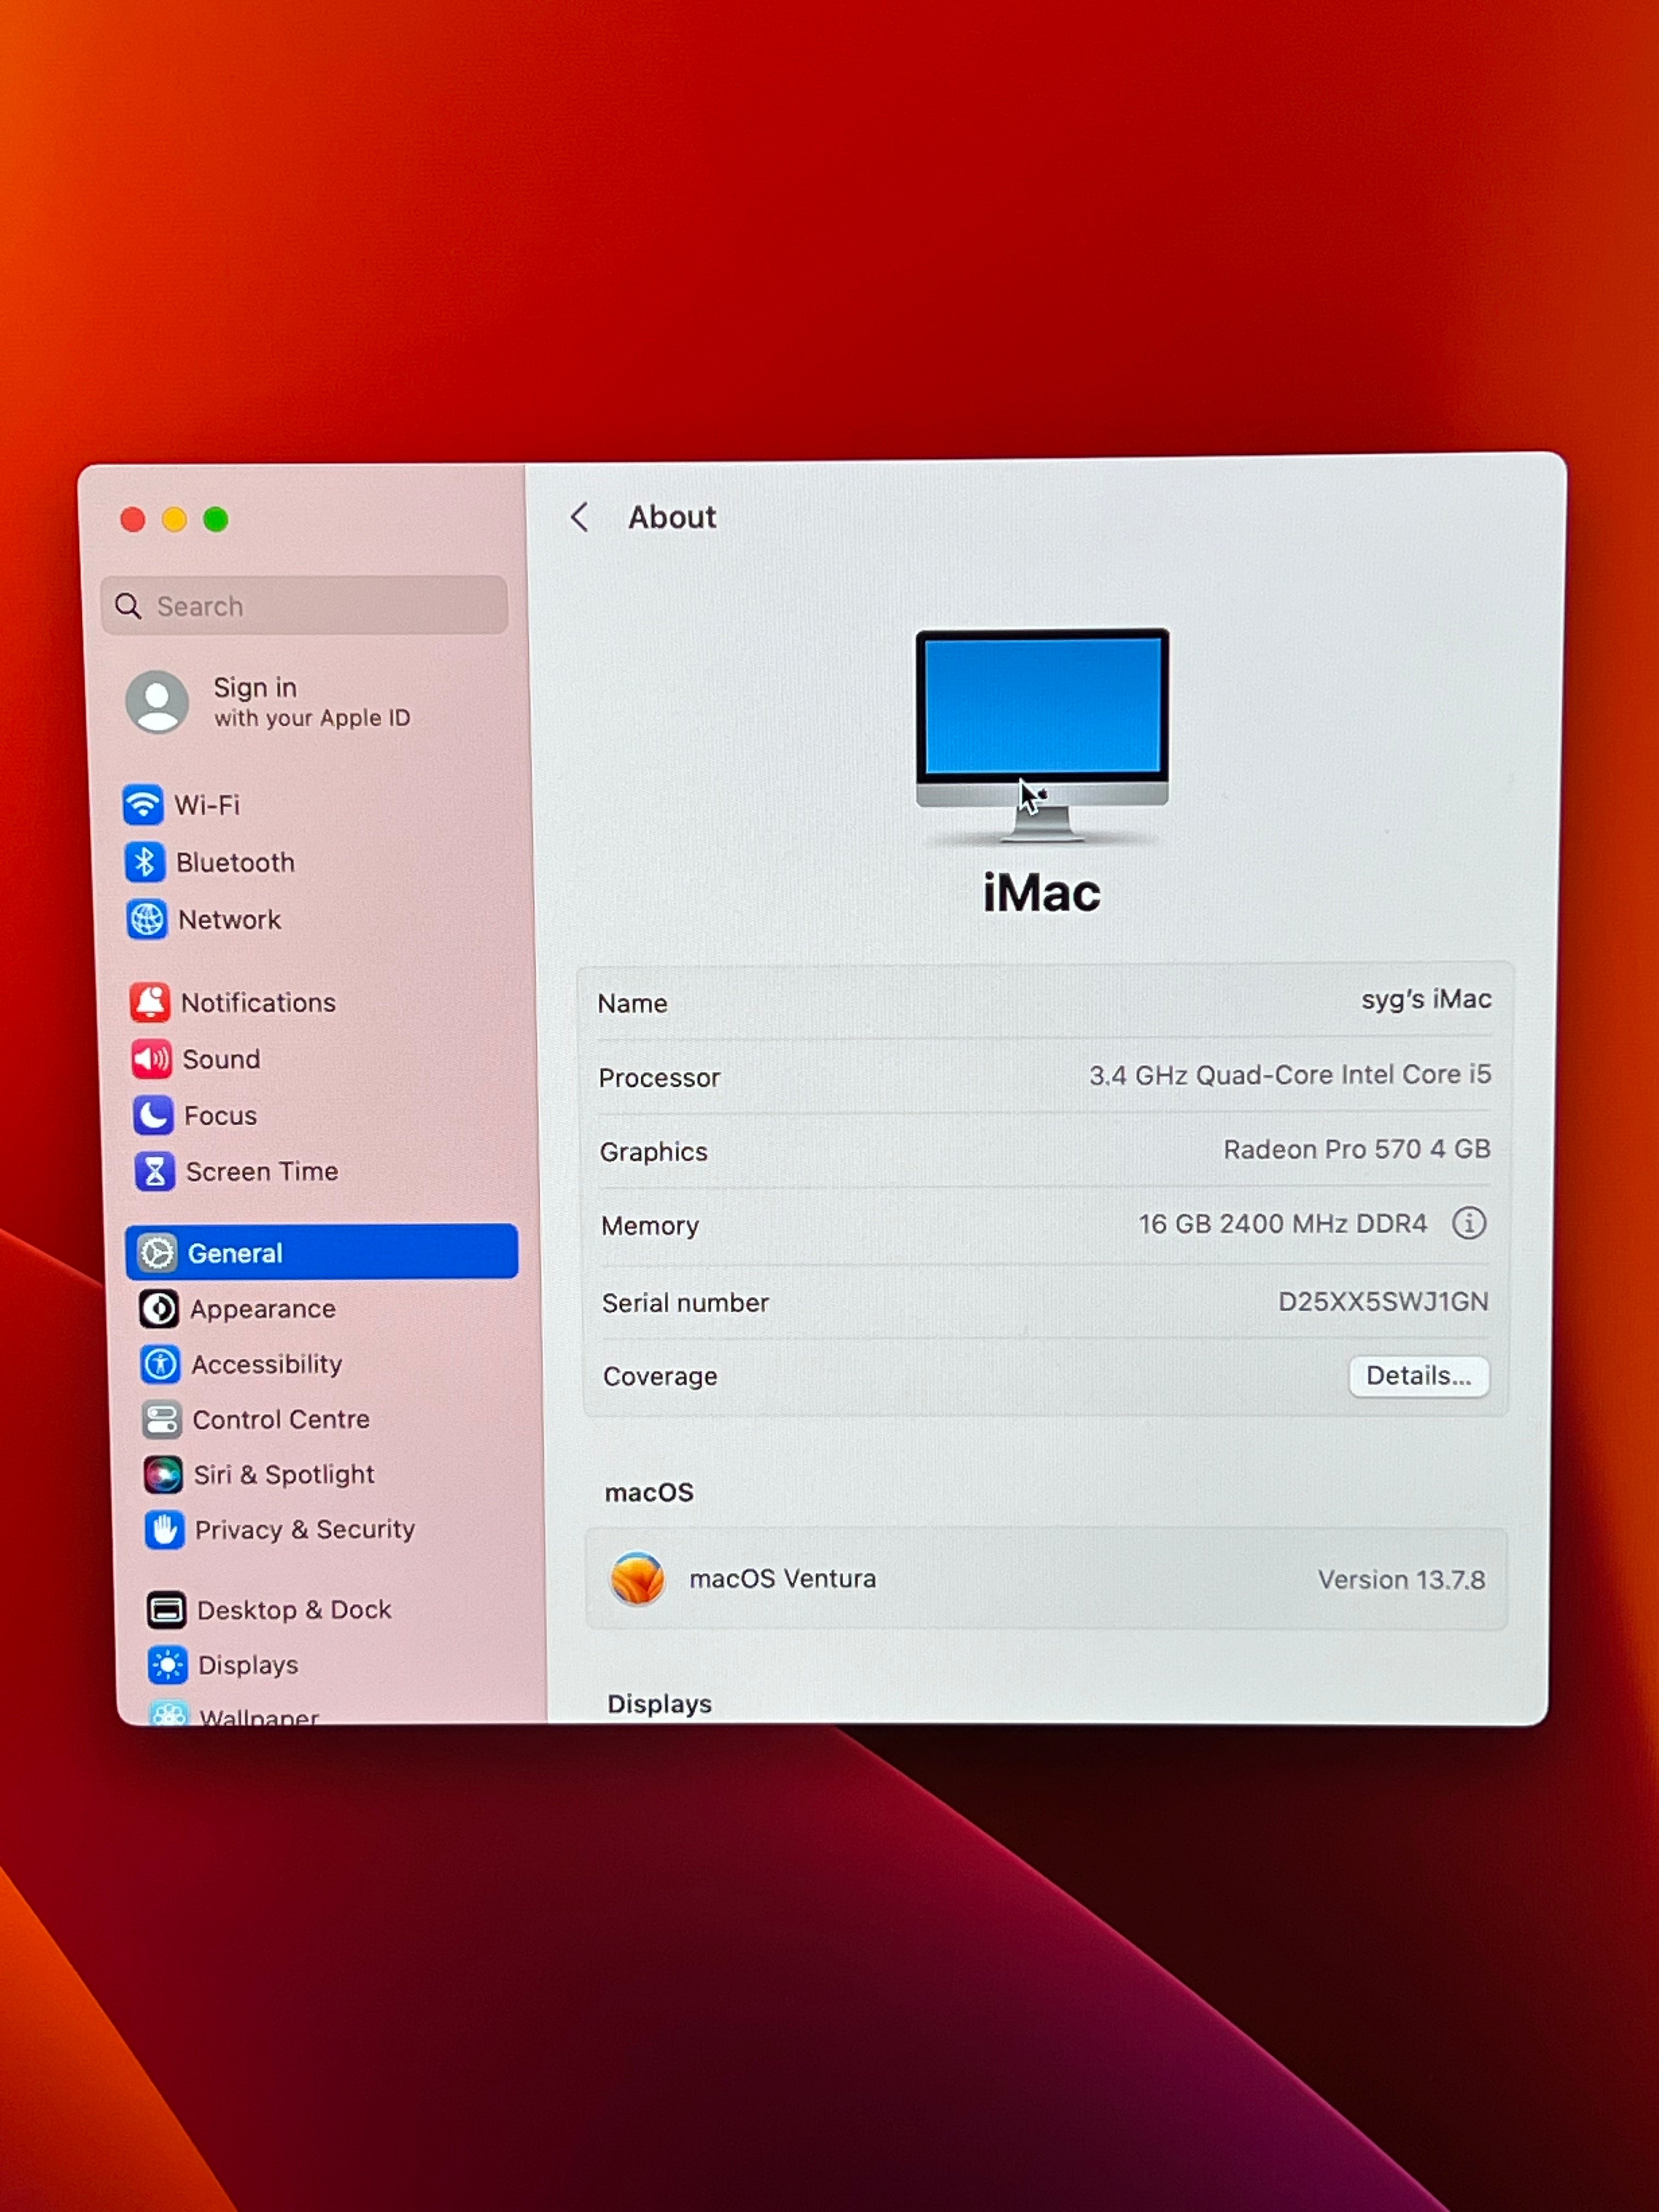Select Bluetooth label in sidebar

pyautogui.click(x=235, y=862)
